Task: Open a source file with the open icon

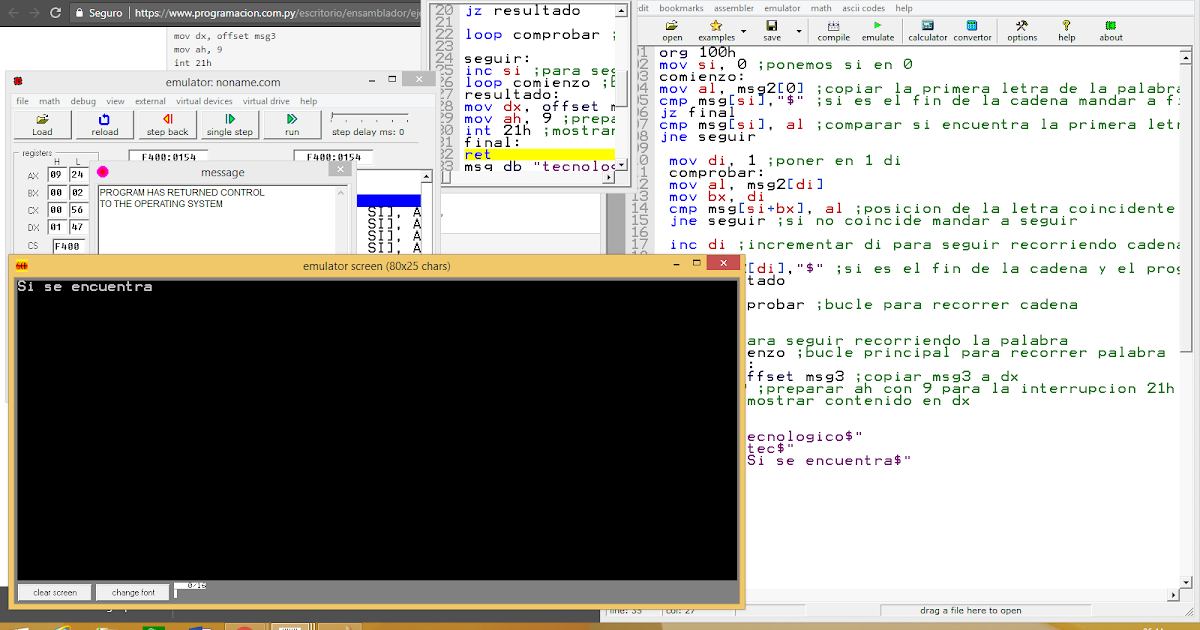Action: click(672, 25)
